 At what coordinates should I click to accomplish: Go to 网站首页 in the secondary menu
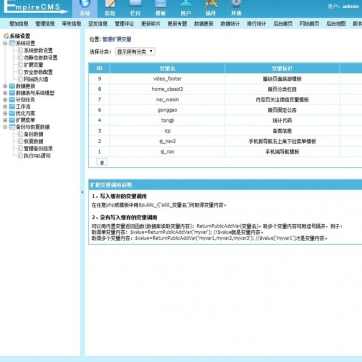pos(309,24)
